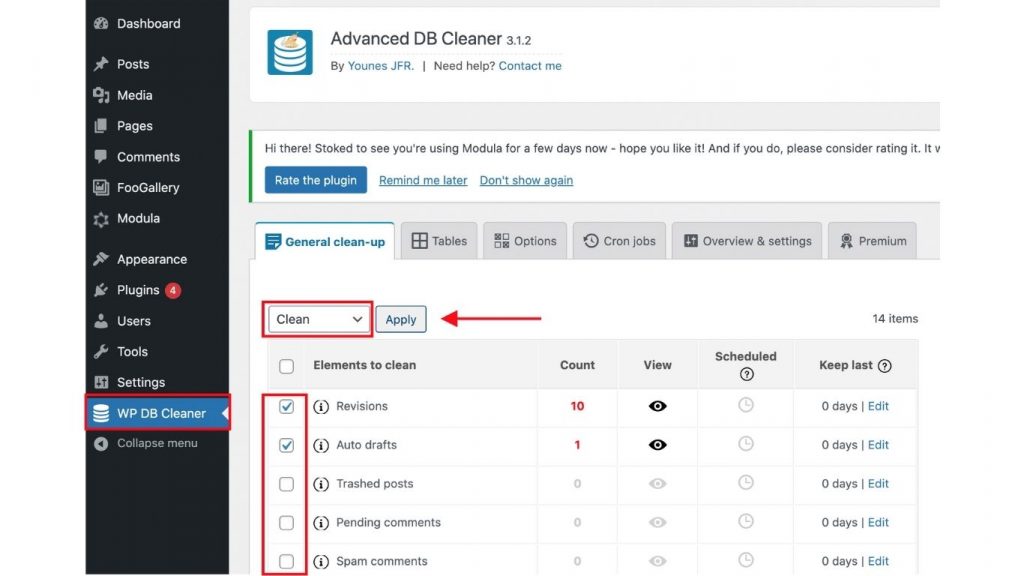Uncheck the Revisions checkbox
This screenshot has height=576, width=1024.
[x=285, y=406]
